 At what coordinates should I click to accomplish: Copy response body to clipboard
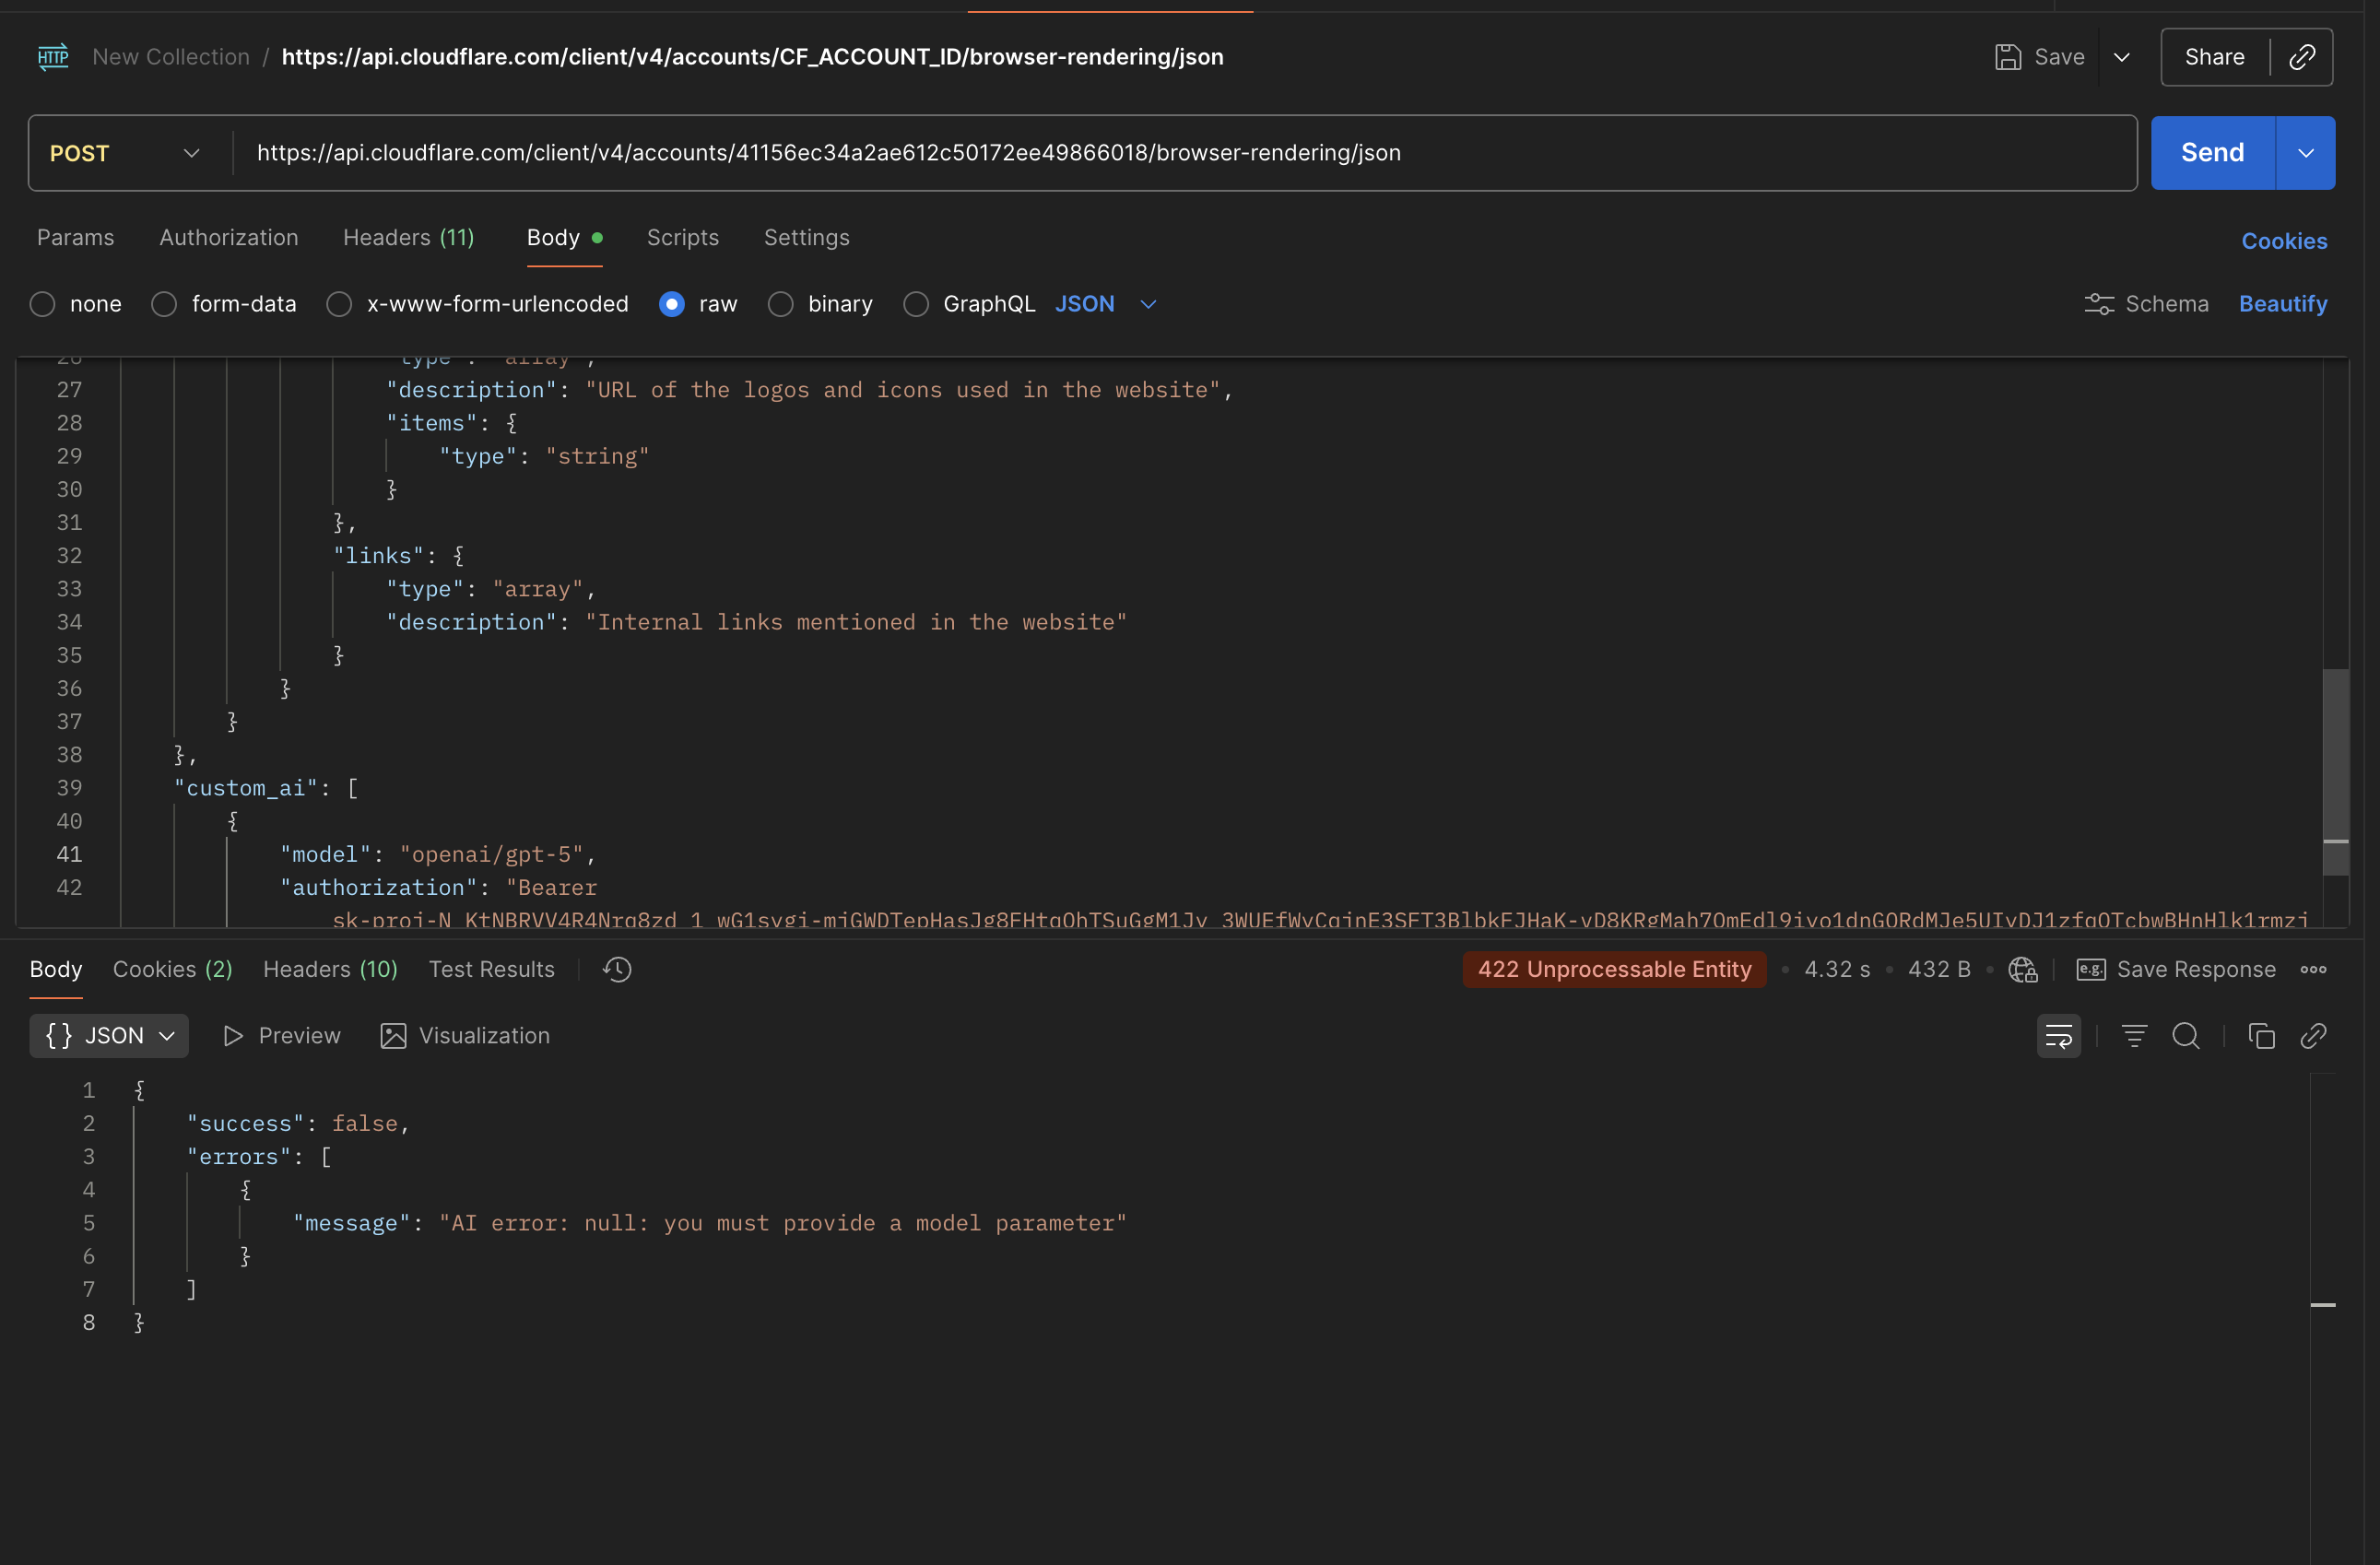(2260, 1036)
